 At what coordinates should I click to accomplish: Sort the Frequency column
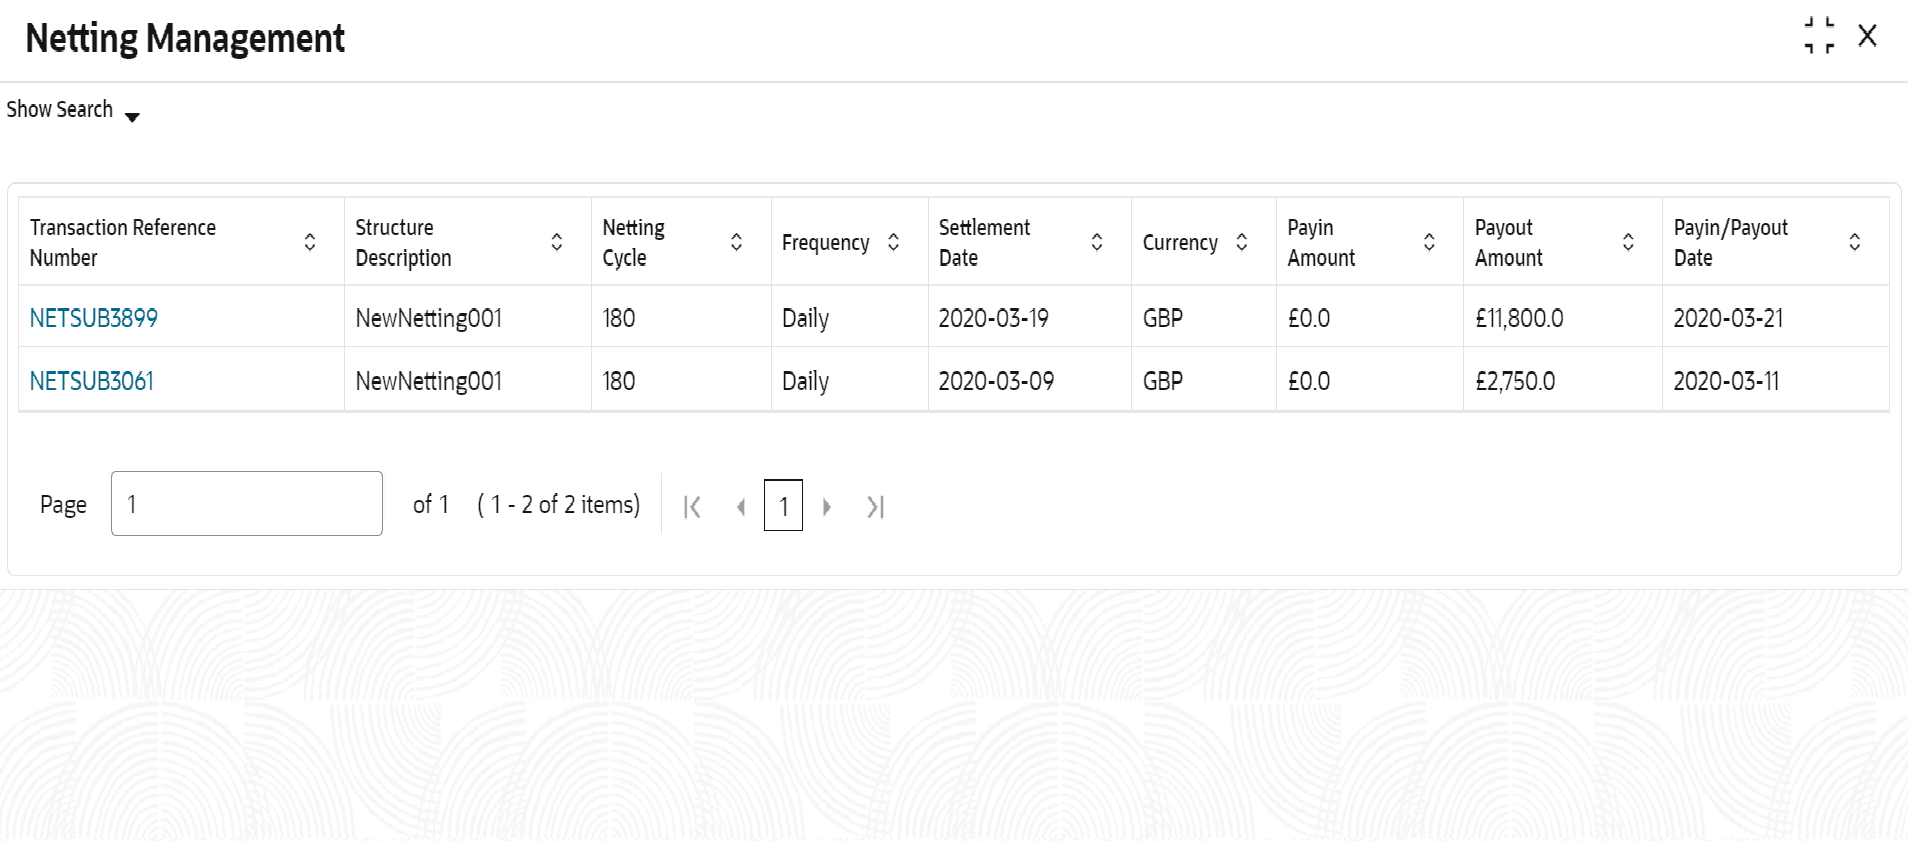pyautogui.click(x=894, y=242)
